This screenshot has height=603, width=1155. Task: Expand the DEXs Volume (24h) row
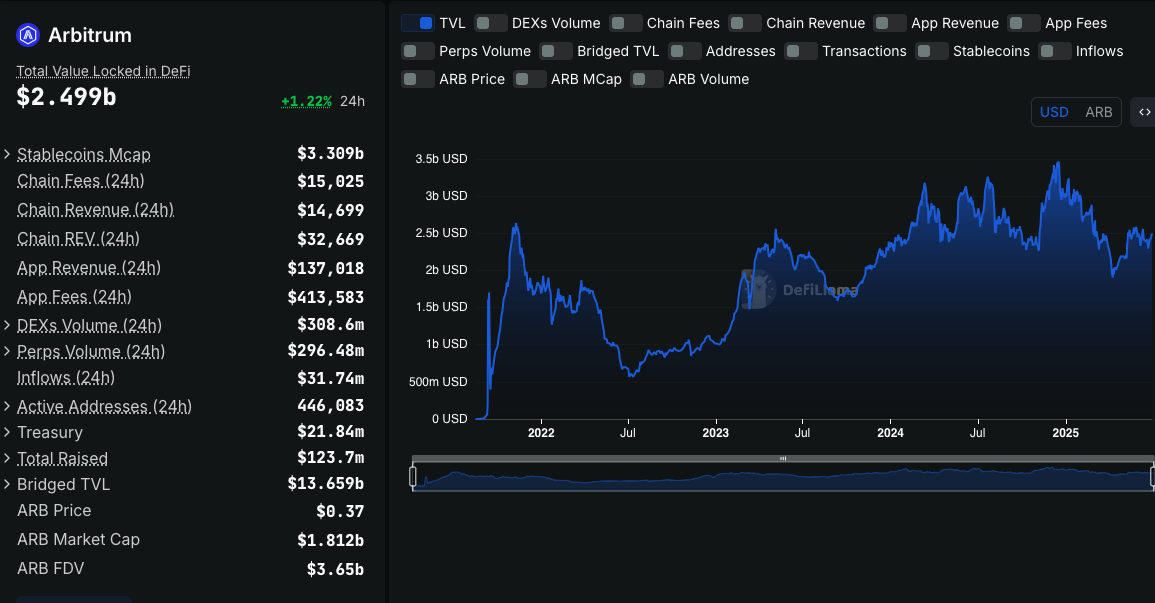click(7, 325)
